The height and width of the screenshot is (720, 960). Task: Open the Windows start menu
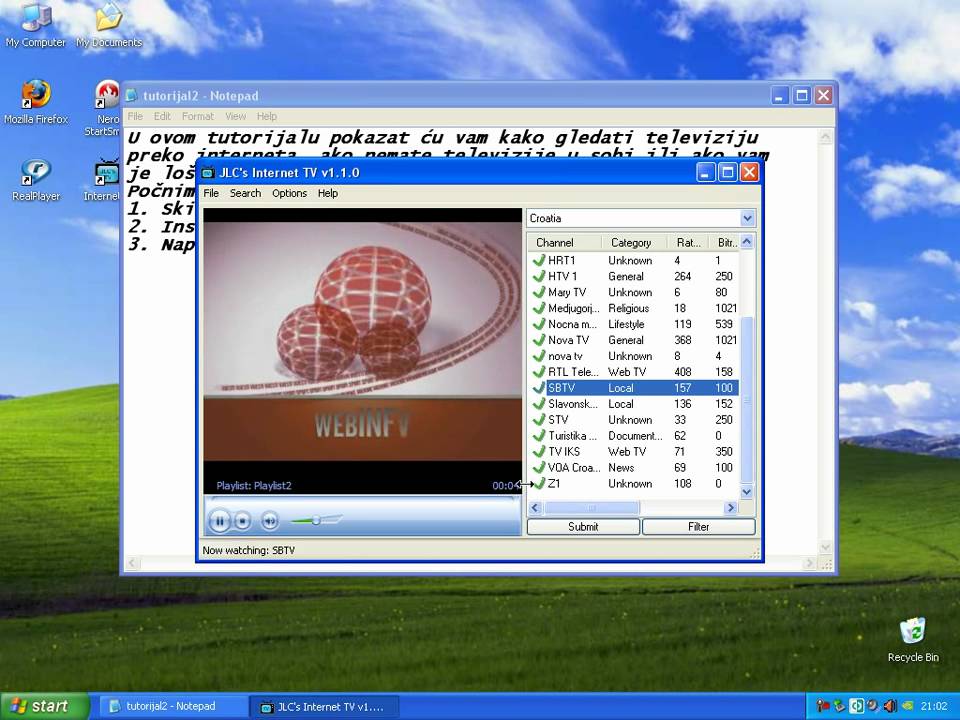[44, 706]
